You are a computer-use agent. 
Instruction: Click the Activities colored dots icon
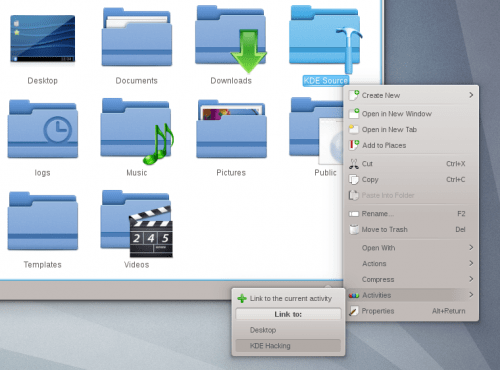pyautogui.click(x=354, y=295)
